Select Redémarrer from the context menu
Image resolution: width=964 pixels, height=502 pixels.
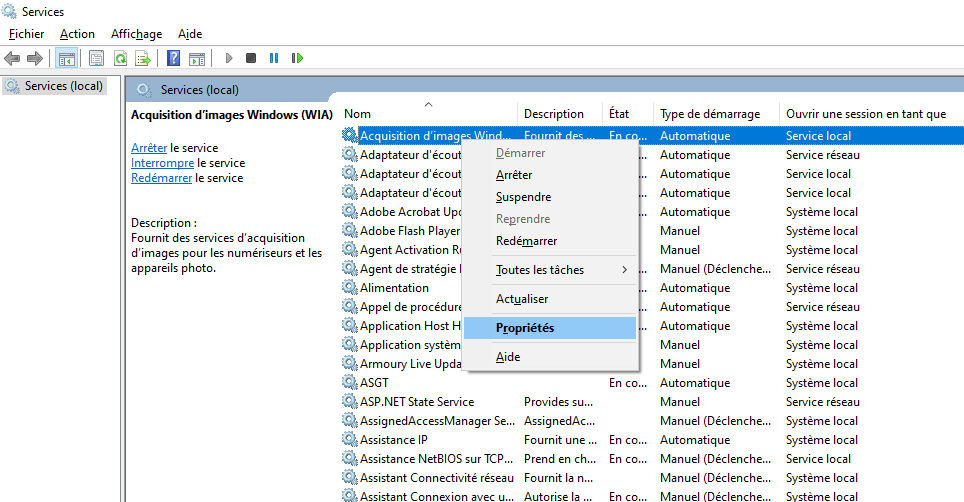(526, 241)
